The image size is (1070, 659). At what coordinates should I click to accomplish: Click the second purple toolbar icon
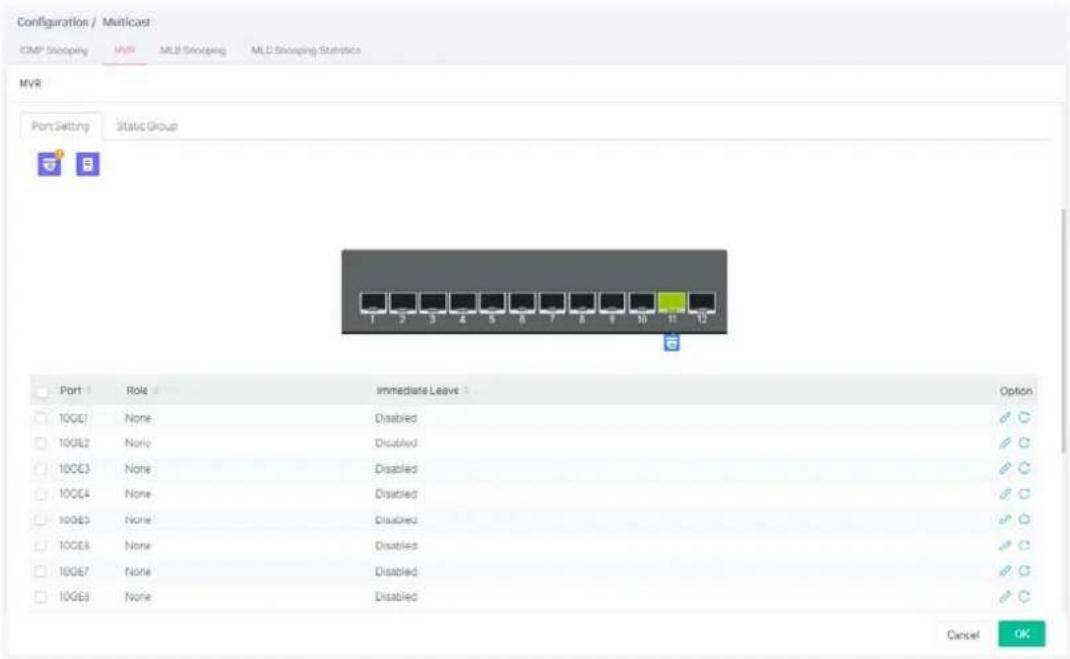(87, 164)
